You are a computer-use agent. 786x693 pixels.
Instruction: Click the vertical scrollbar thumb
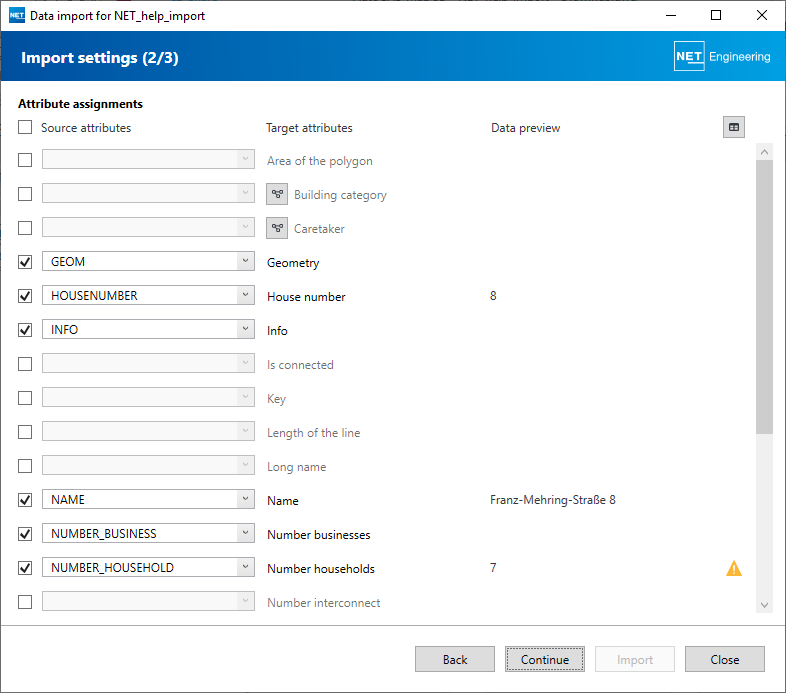coord(764,297)
